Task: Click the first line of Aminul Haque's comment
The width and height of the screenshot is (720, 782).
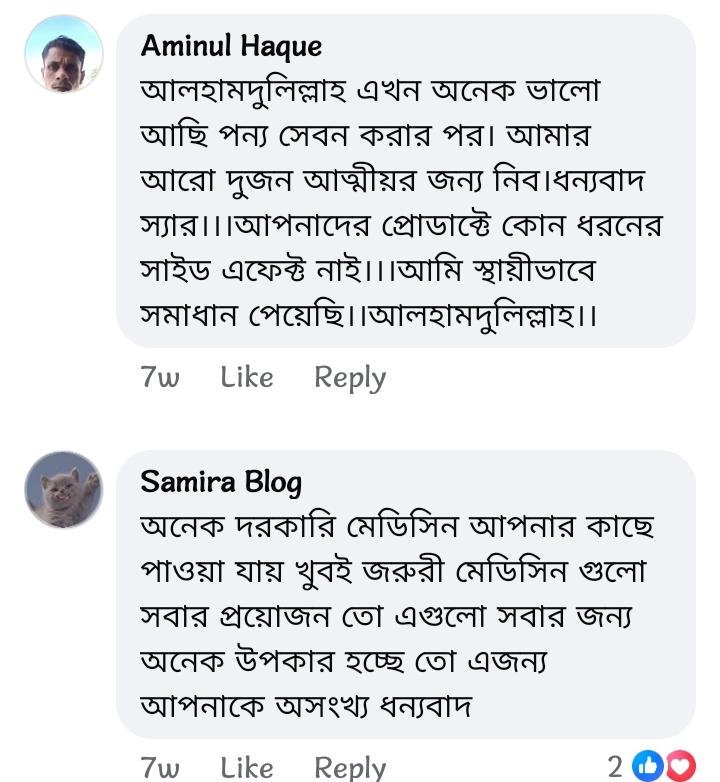Action: pyautogui.click(x=385, y=91)
